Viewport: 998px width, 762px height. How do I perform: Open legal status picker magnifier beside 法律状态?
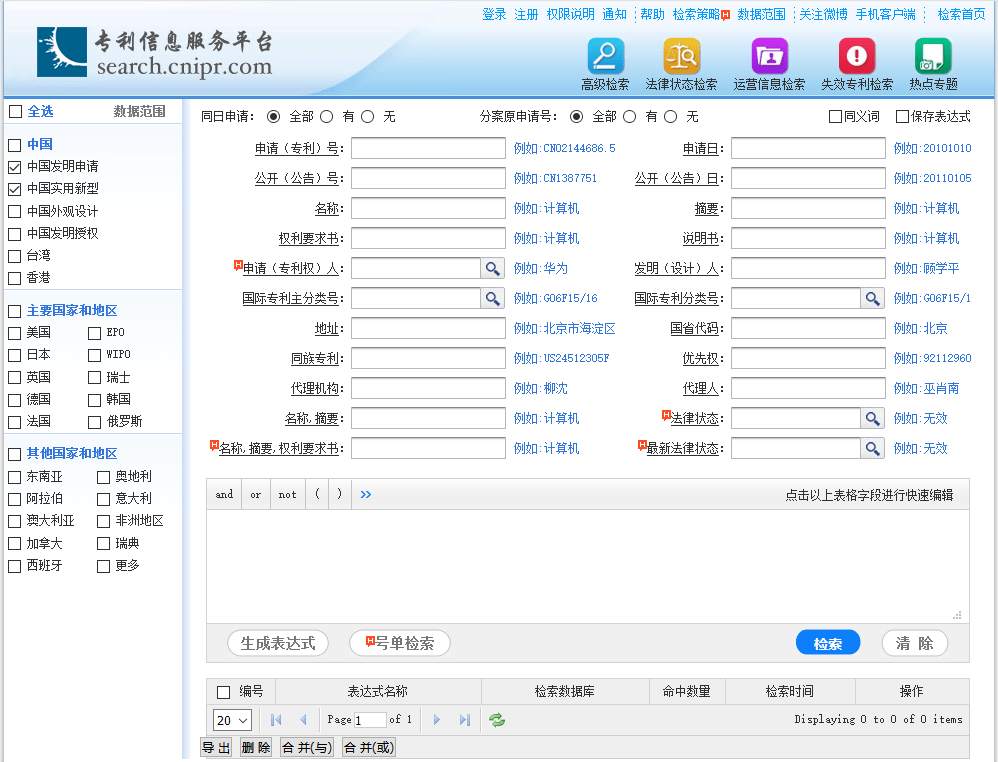(x=871, y=418)
